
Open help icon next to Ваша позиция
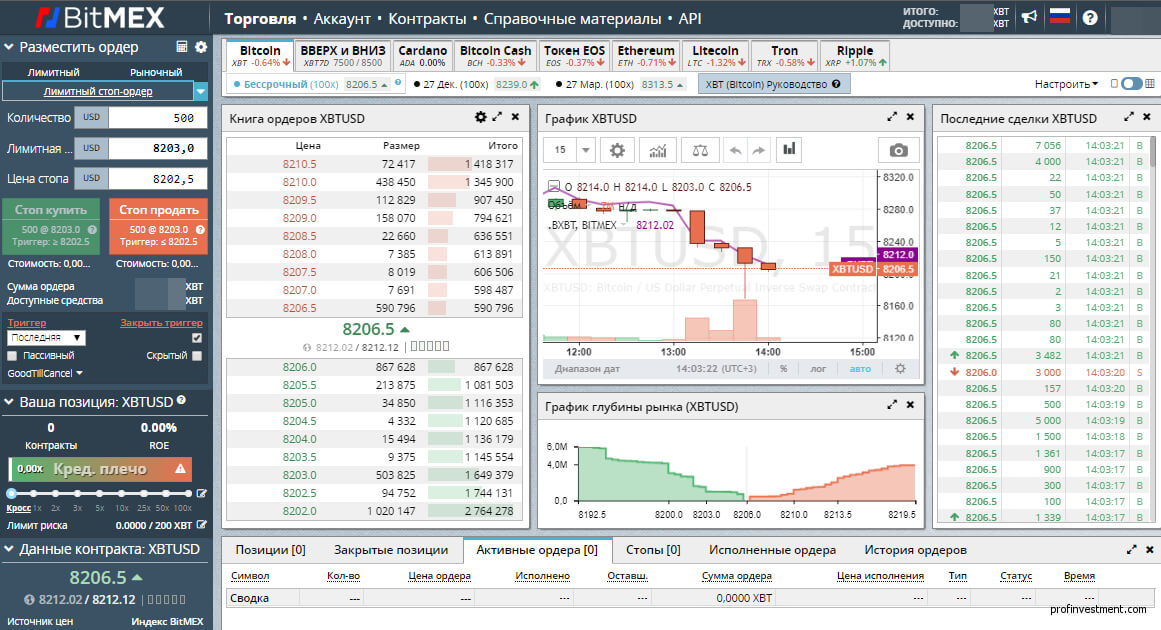click(x=181, y=401)
